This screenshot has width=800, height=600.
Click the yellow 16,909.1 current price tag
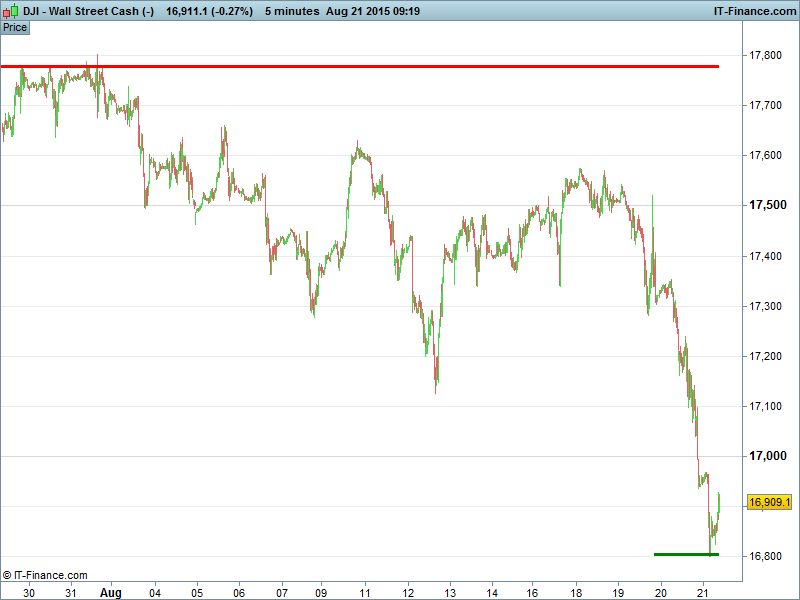[770, 501]
